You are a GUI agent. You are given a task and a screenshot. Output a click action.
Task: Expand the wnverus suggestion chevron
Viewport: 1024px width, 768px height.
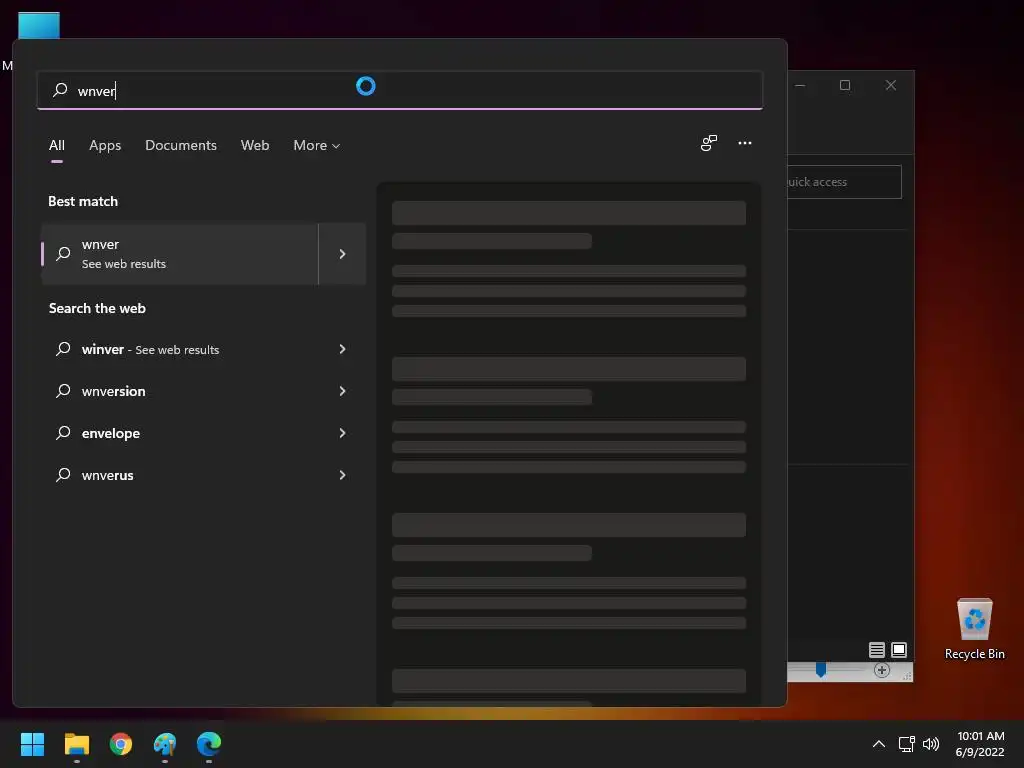click(x=342, y=475)
